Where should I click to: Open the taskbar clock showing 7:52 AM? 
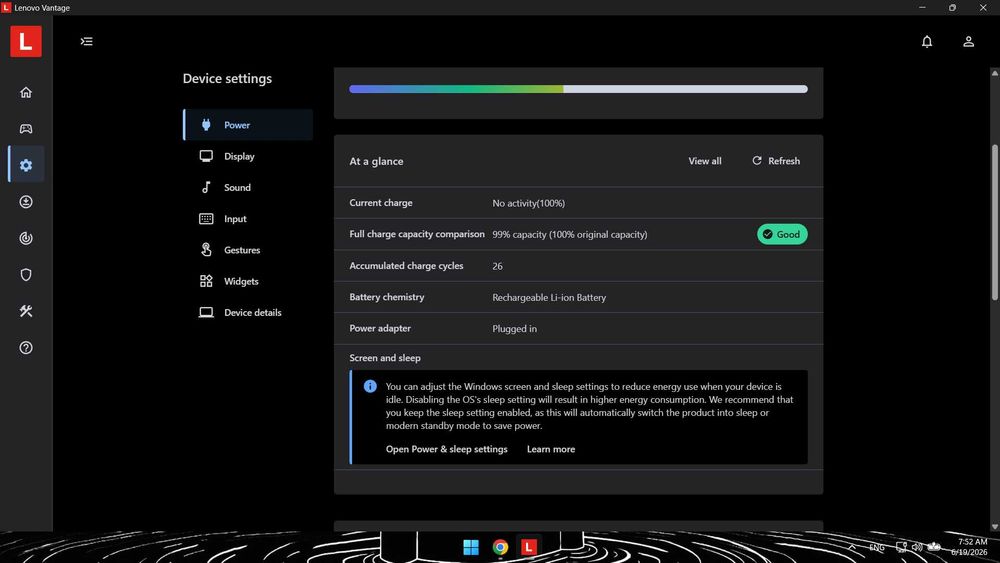coord(970,546)
